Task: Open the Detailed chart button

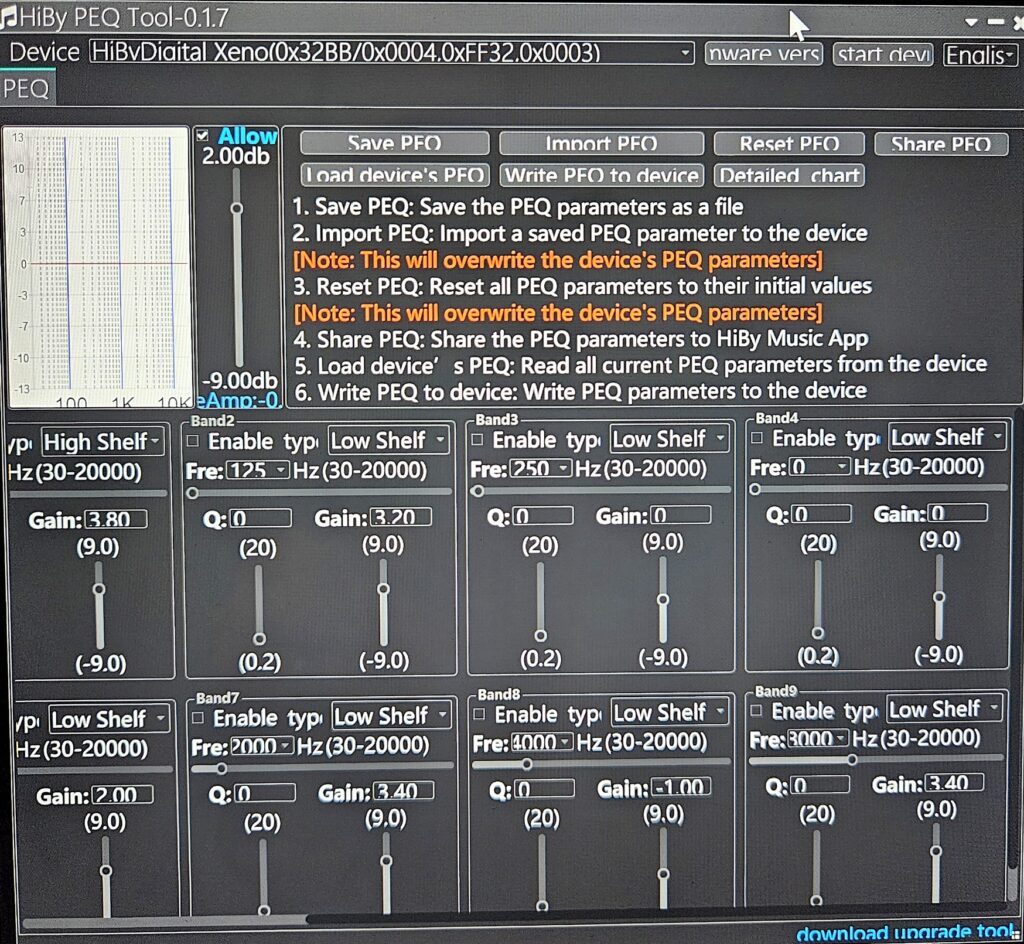Action: (789, 176)
